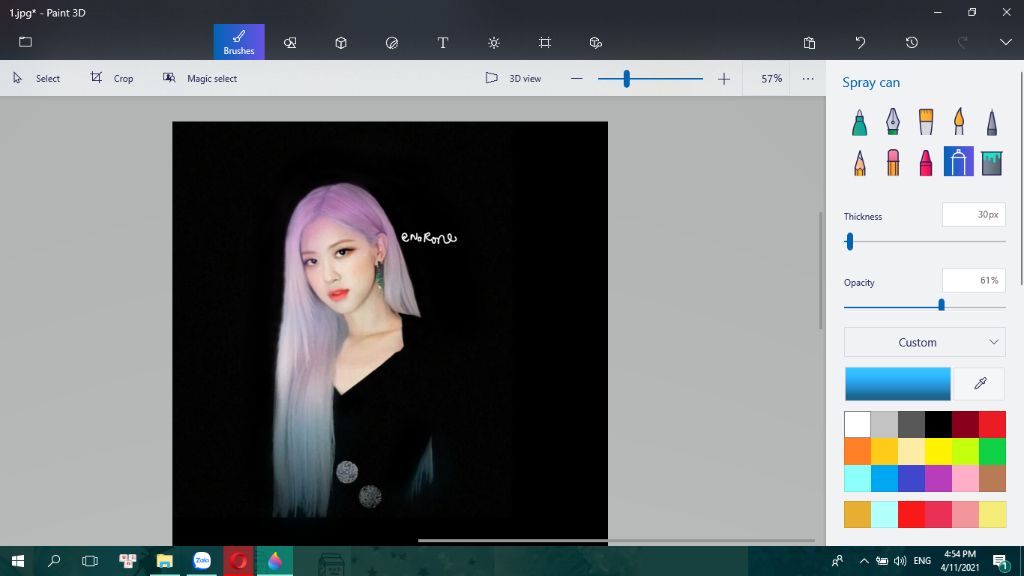Select the Oil brush
The image size is (1024, 576).
click(x=926, y=122)
